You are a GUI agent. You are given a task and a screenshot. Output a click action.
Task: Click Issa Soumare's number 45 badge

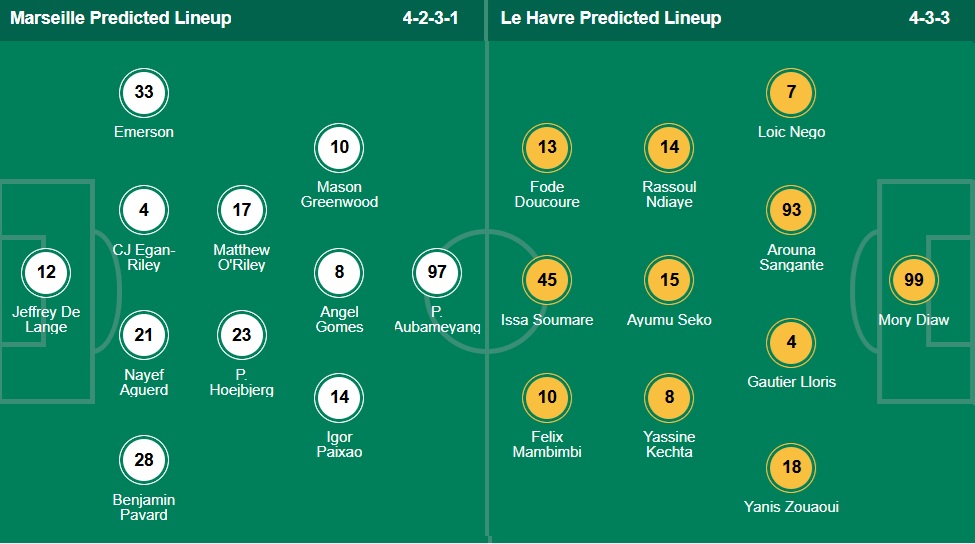click(x=547, y=280)
